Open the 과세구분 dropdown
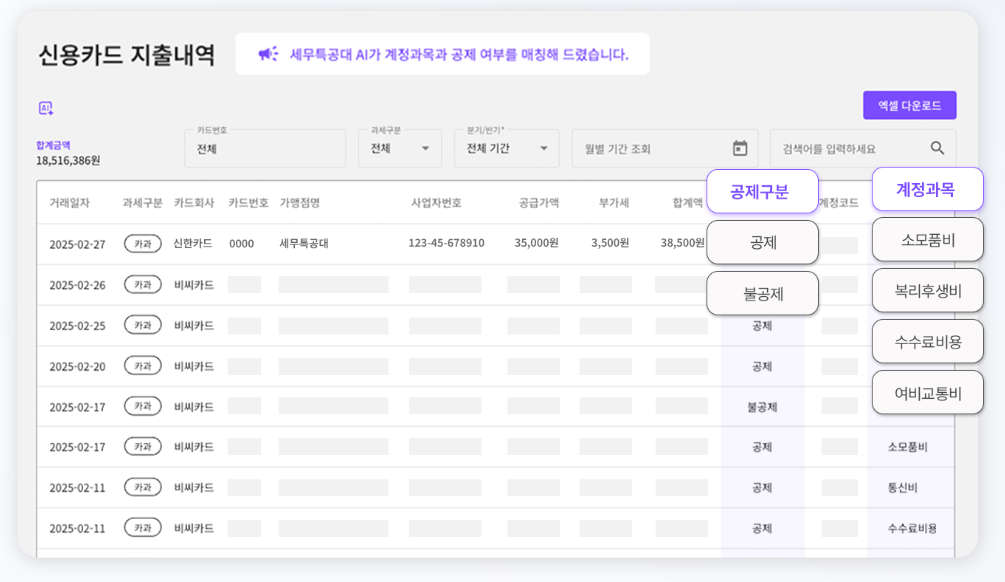 coord(400,148)
